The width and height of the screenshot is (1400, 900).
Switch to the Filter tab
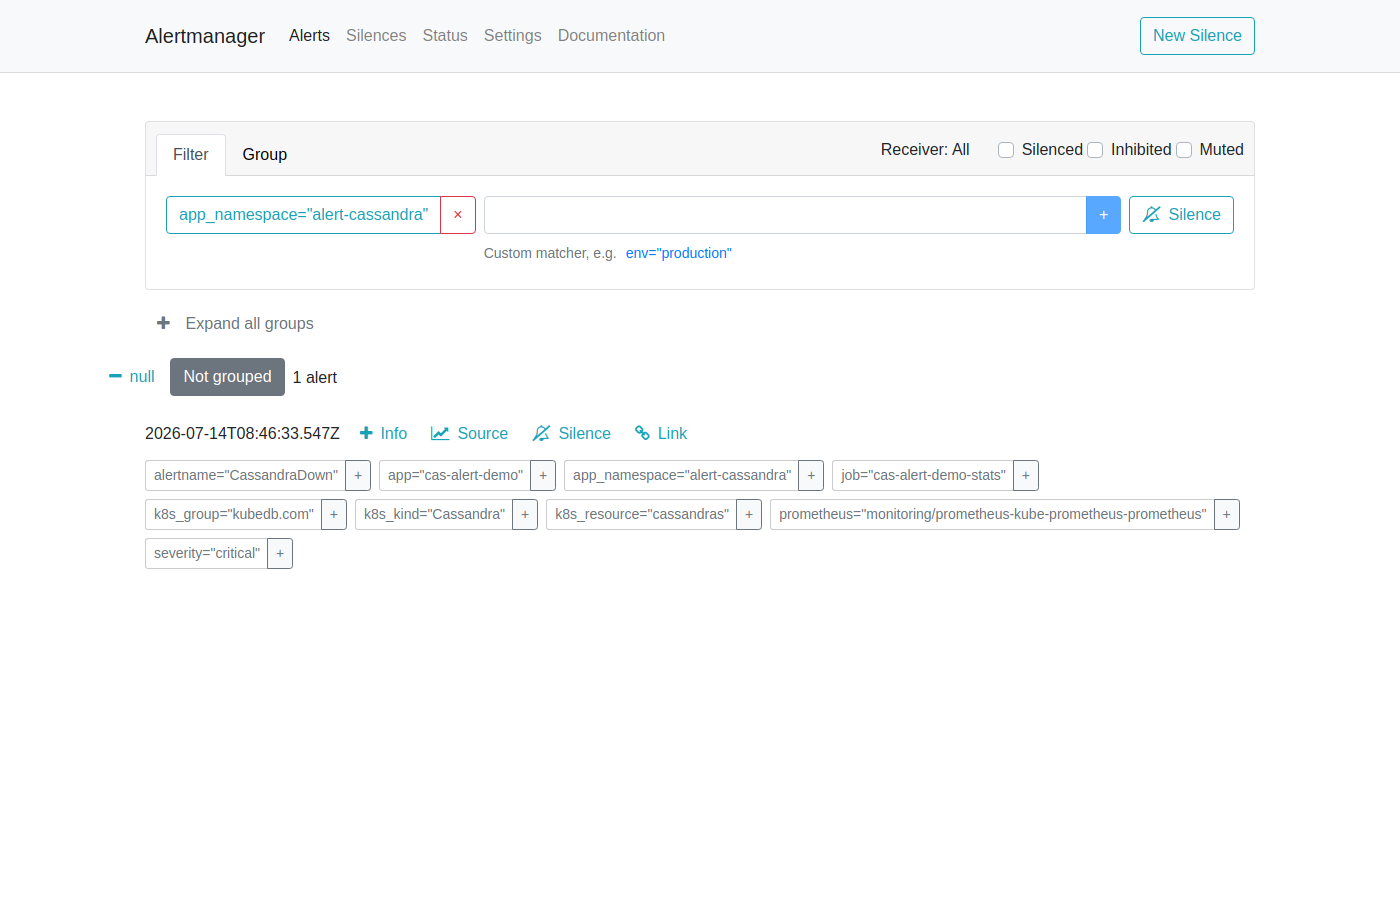[191, 155]
